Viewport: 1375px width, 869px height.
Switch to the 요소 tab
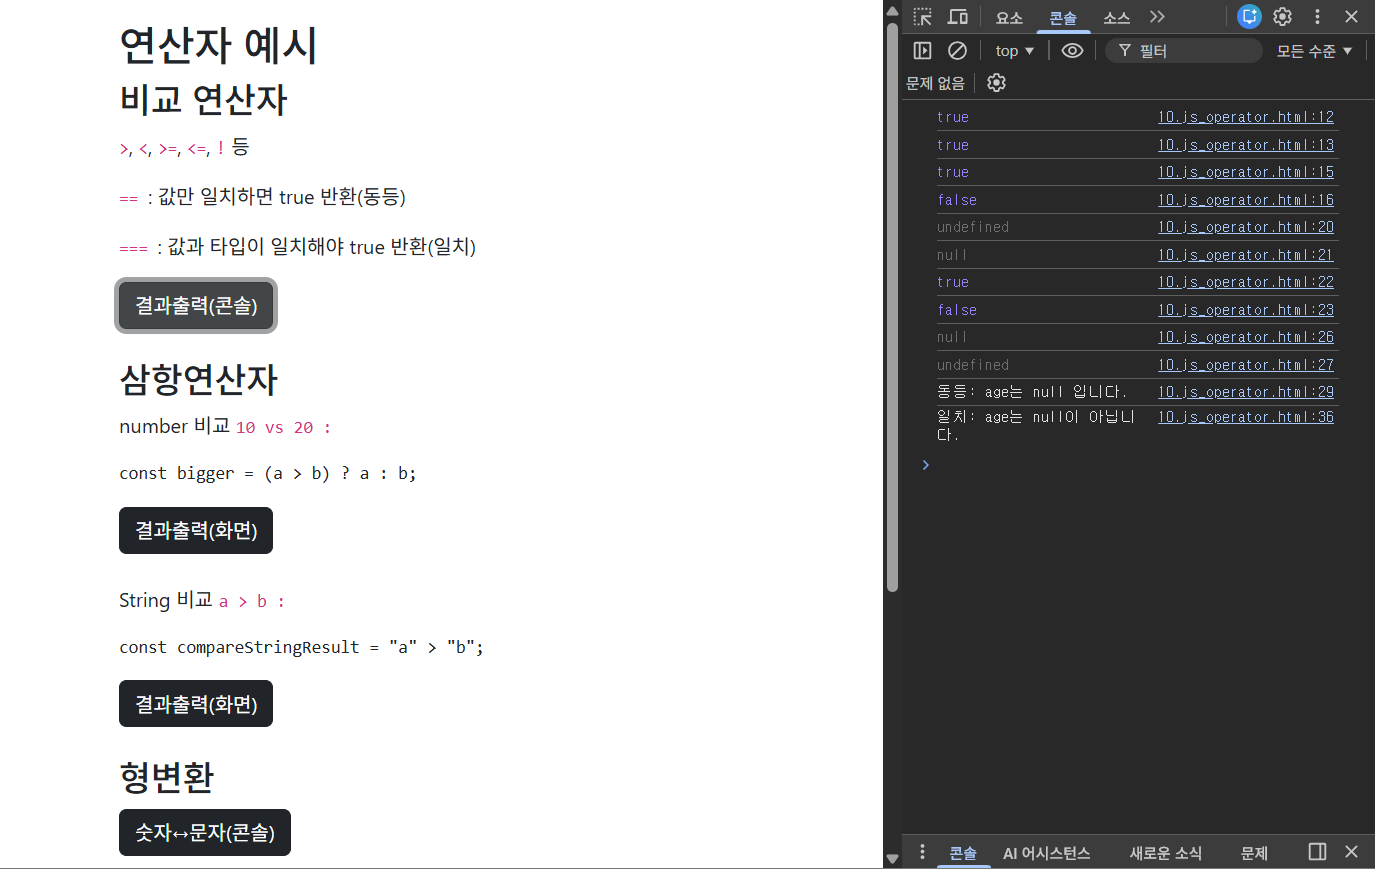pyautogui.click(x=1009, y=18)
